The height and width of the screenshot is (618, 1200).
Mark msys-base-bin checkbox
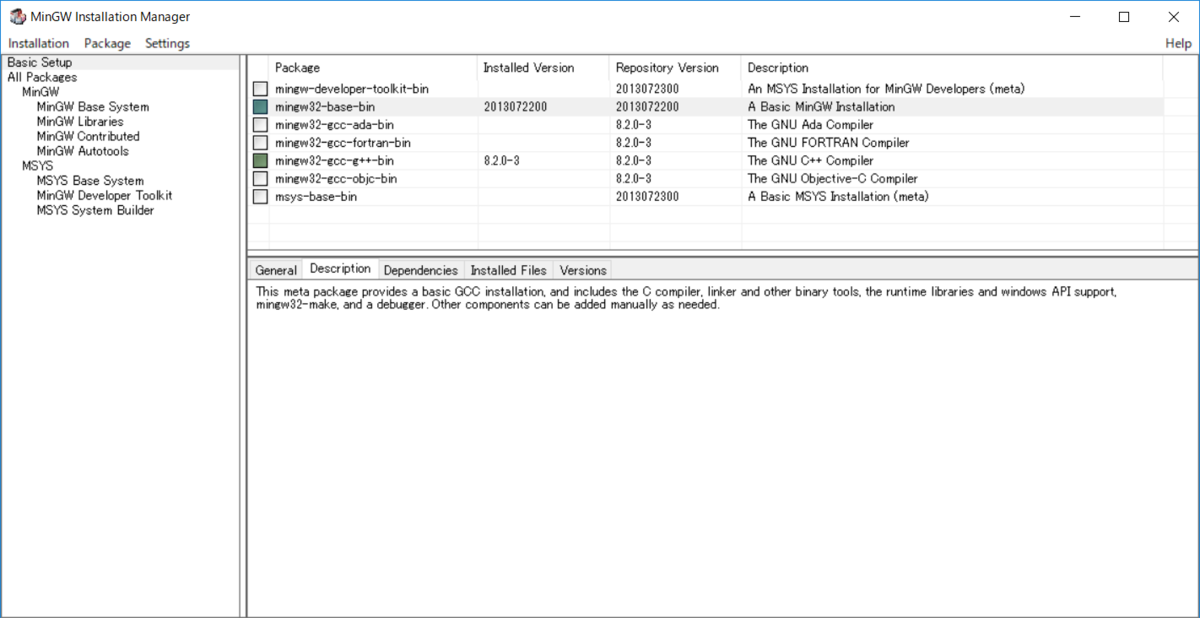click(260, 197)
